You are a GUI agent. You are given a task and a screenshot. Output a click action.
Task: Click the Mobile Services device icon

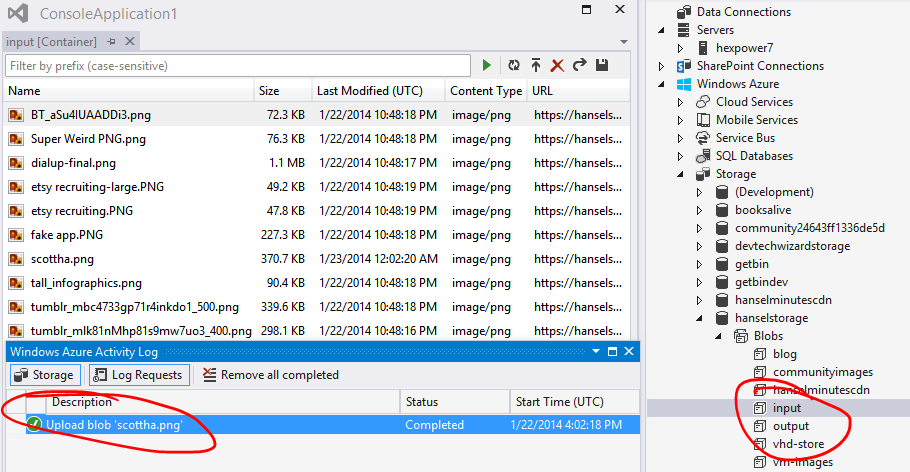click(703, 120)
